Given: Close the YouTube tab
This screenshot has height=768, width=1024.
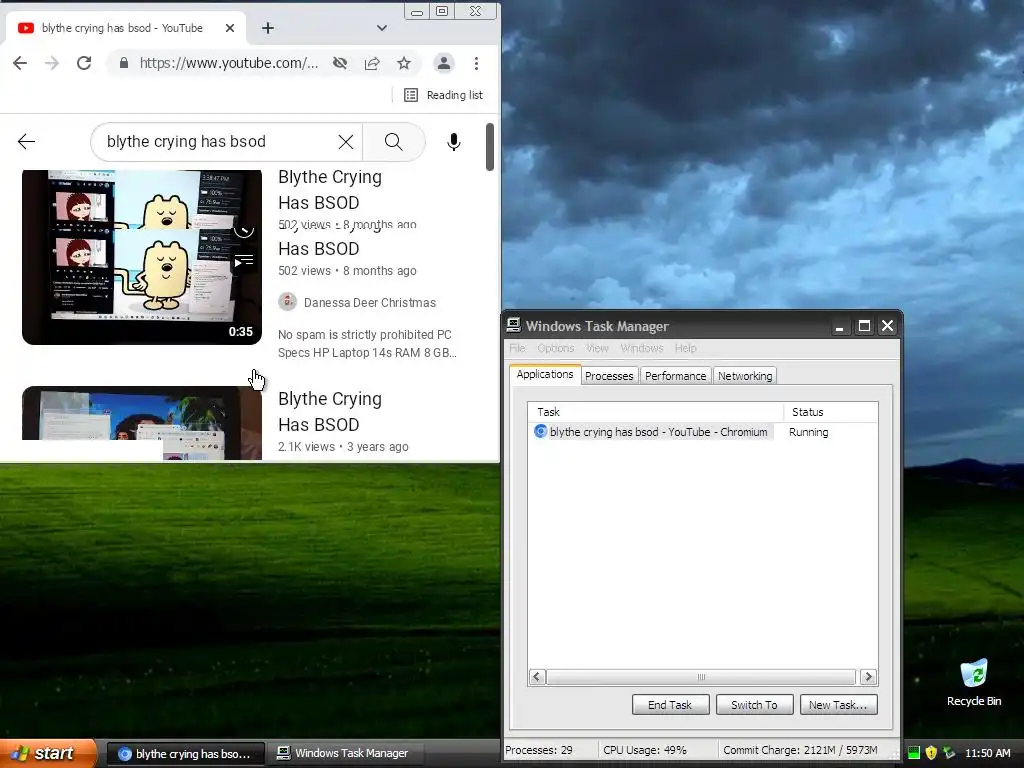Looking at the screenshot, I should coord(230,28).
